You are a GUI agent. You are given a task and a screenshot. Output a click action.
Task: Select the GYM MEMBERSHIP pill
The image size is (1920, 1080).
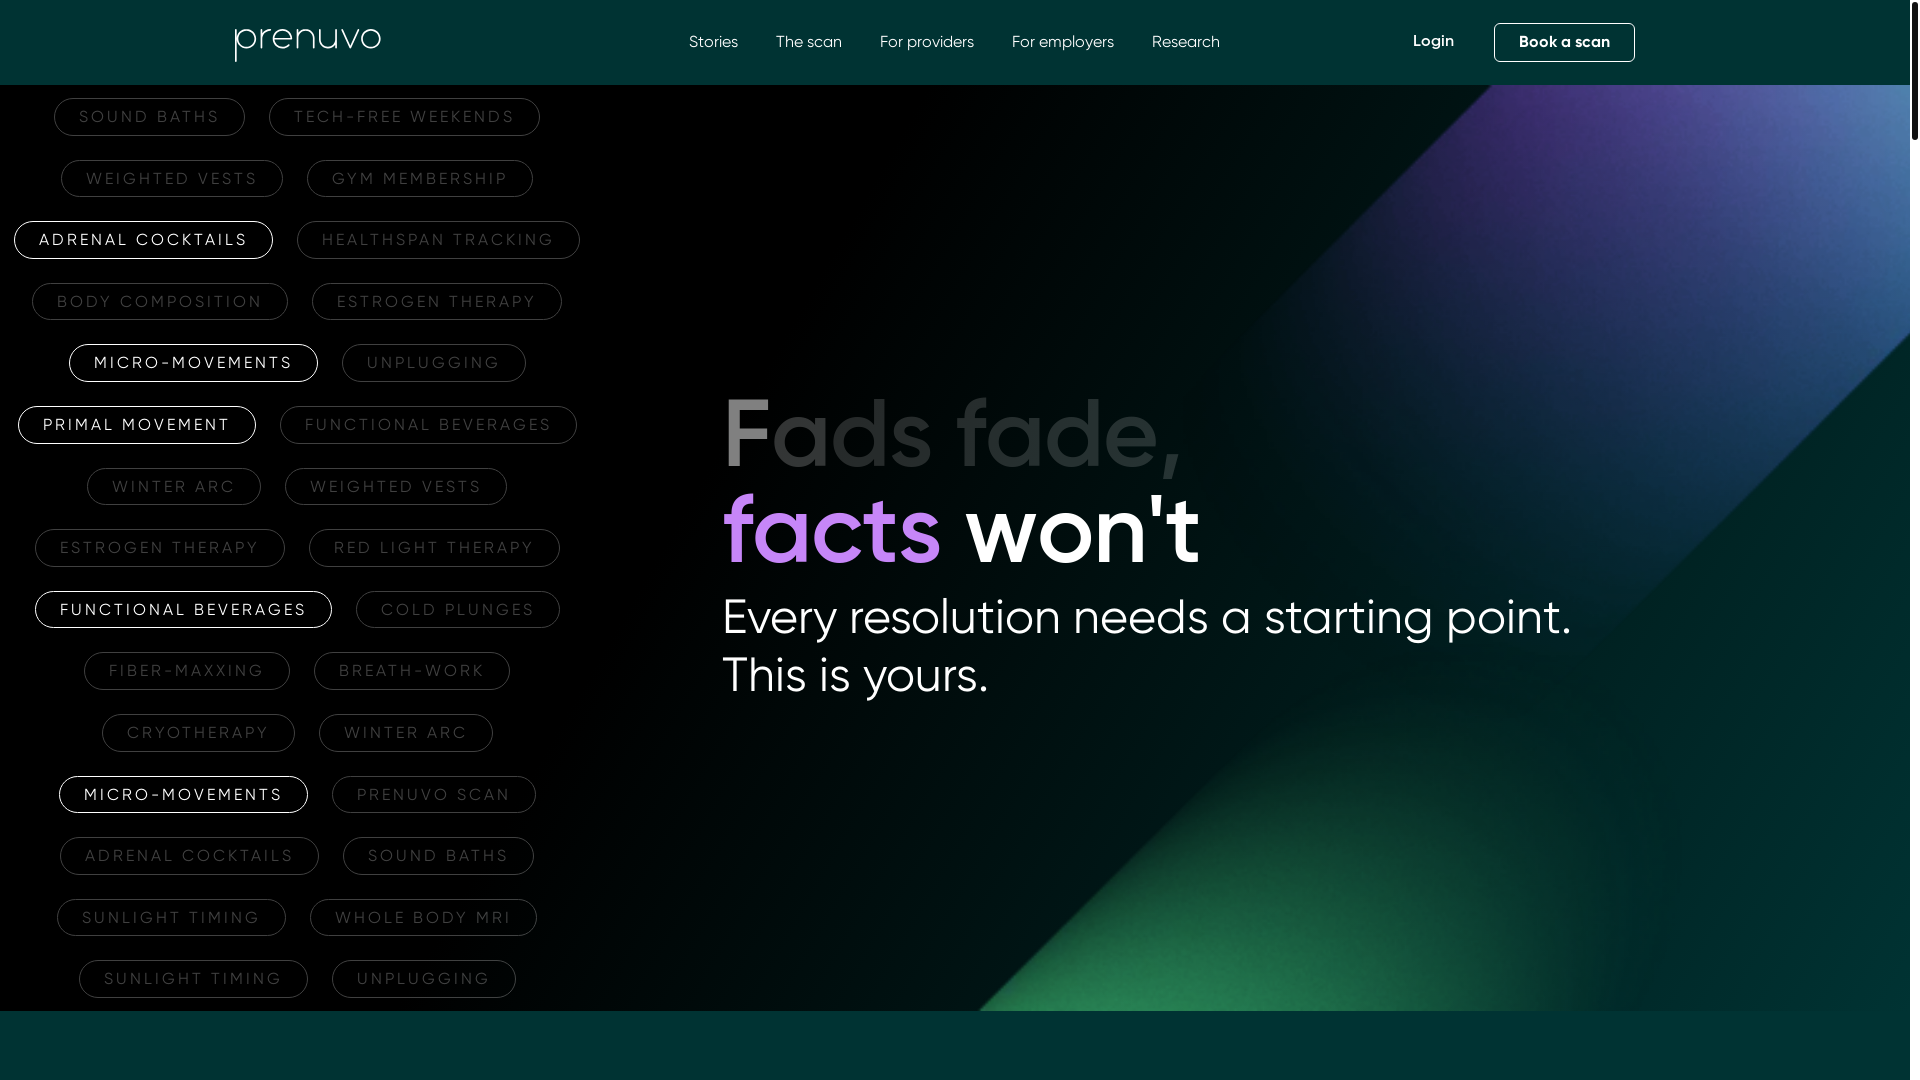tap(420, 179)
